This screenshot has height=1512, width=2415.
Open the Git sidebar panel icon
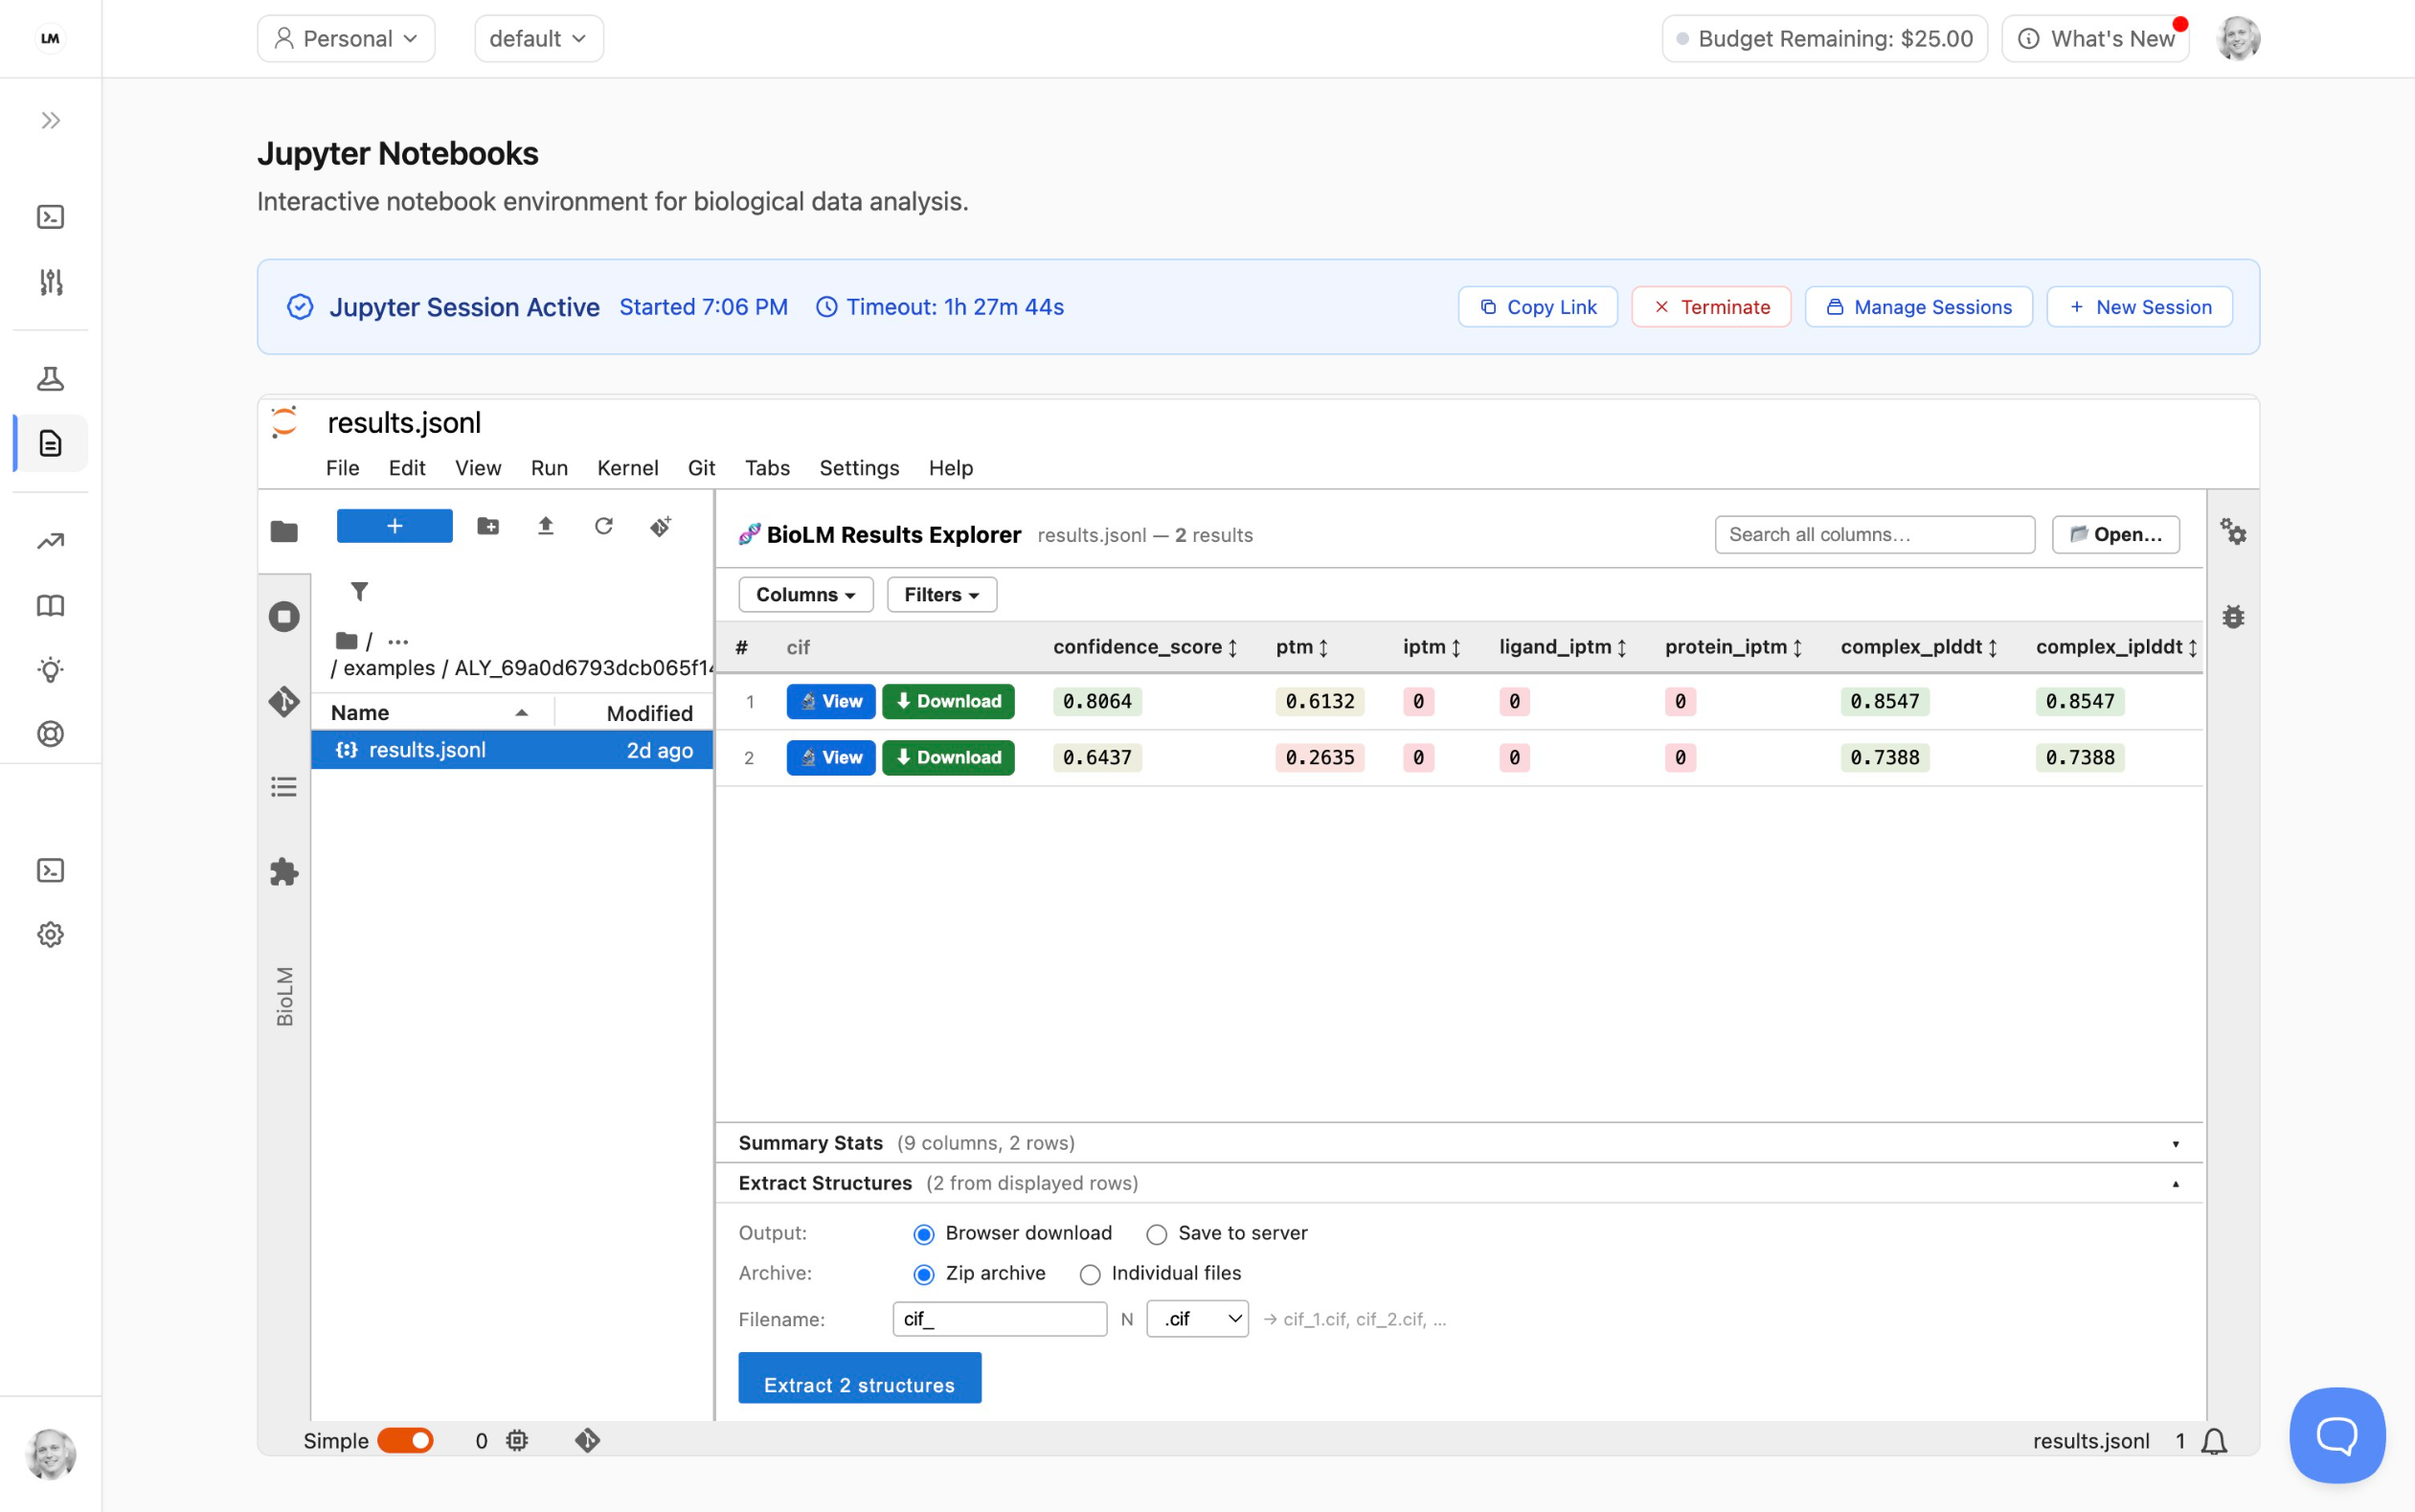(x=284, y=702)
